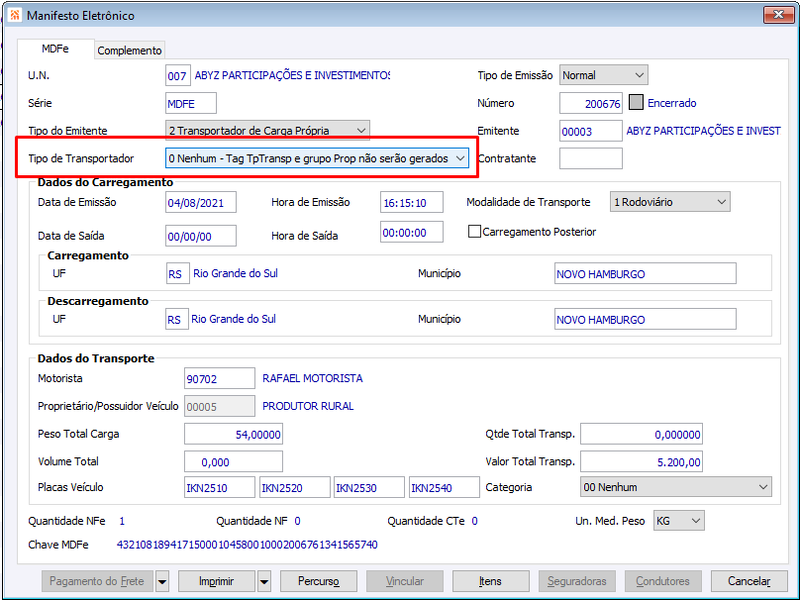Click the Condutores button
The width and height of the screenshot is (800, 600).
pyautogui.click(x=663, y=581)
